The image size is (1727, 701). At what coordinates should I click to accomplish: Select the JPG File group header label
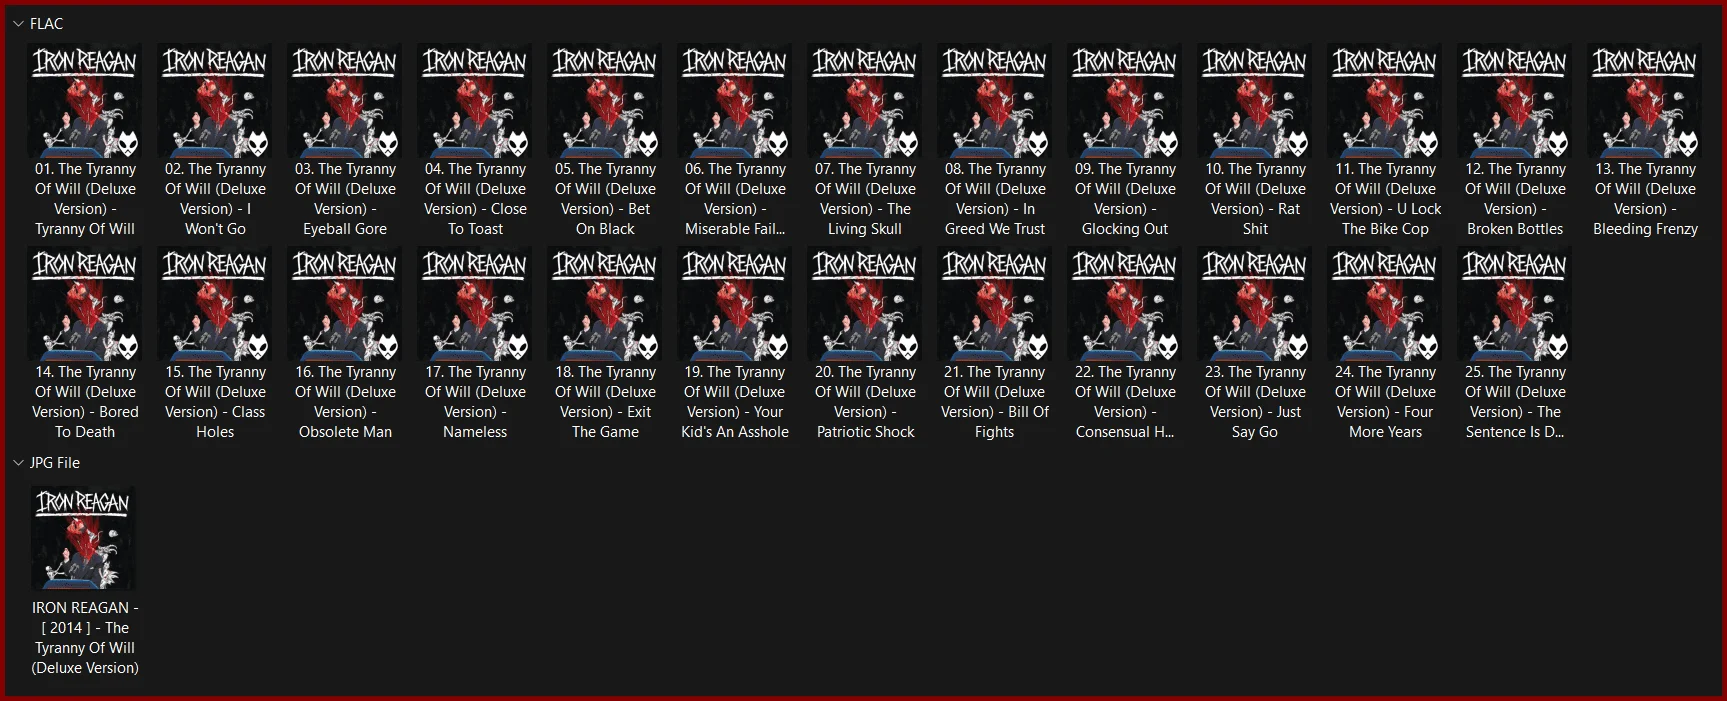(55, 463)
